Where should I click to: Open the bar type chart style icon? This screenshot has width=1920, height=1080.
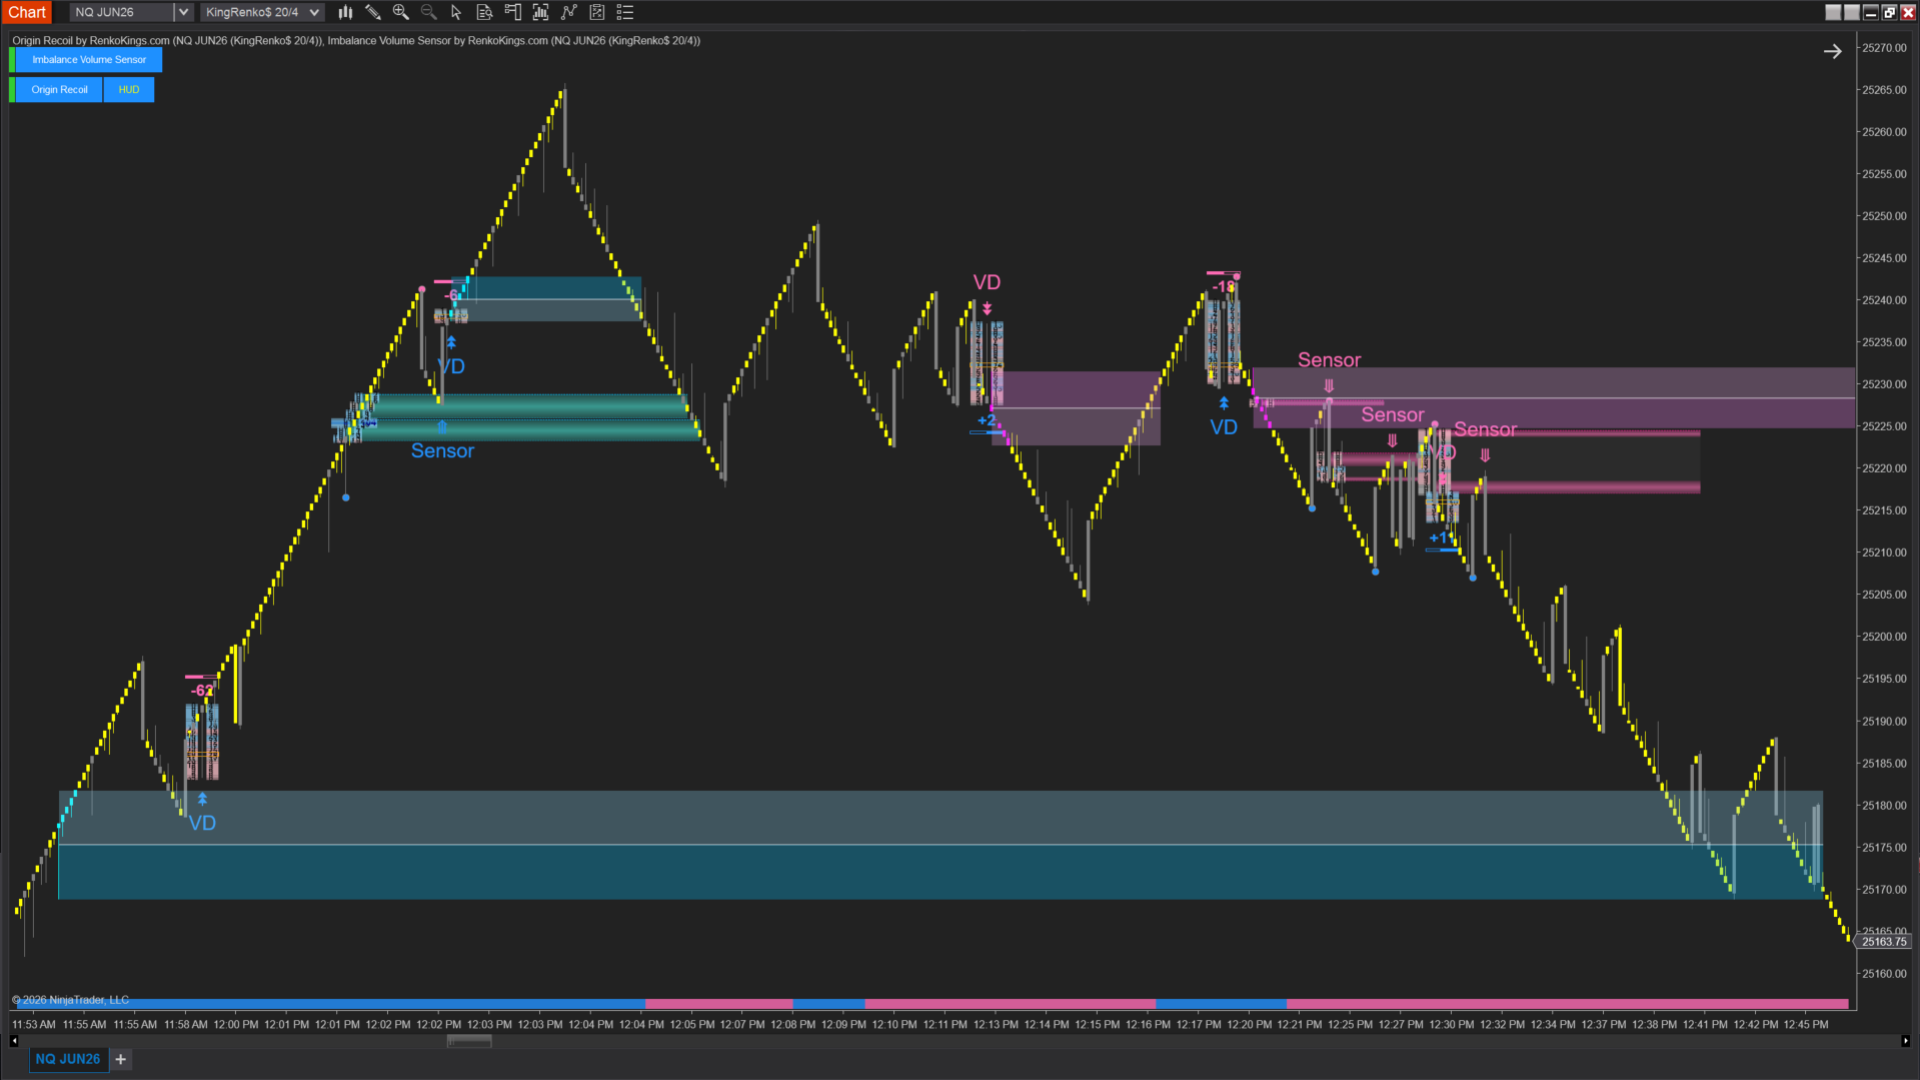[345, 12]
